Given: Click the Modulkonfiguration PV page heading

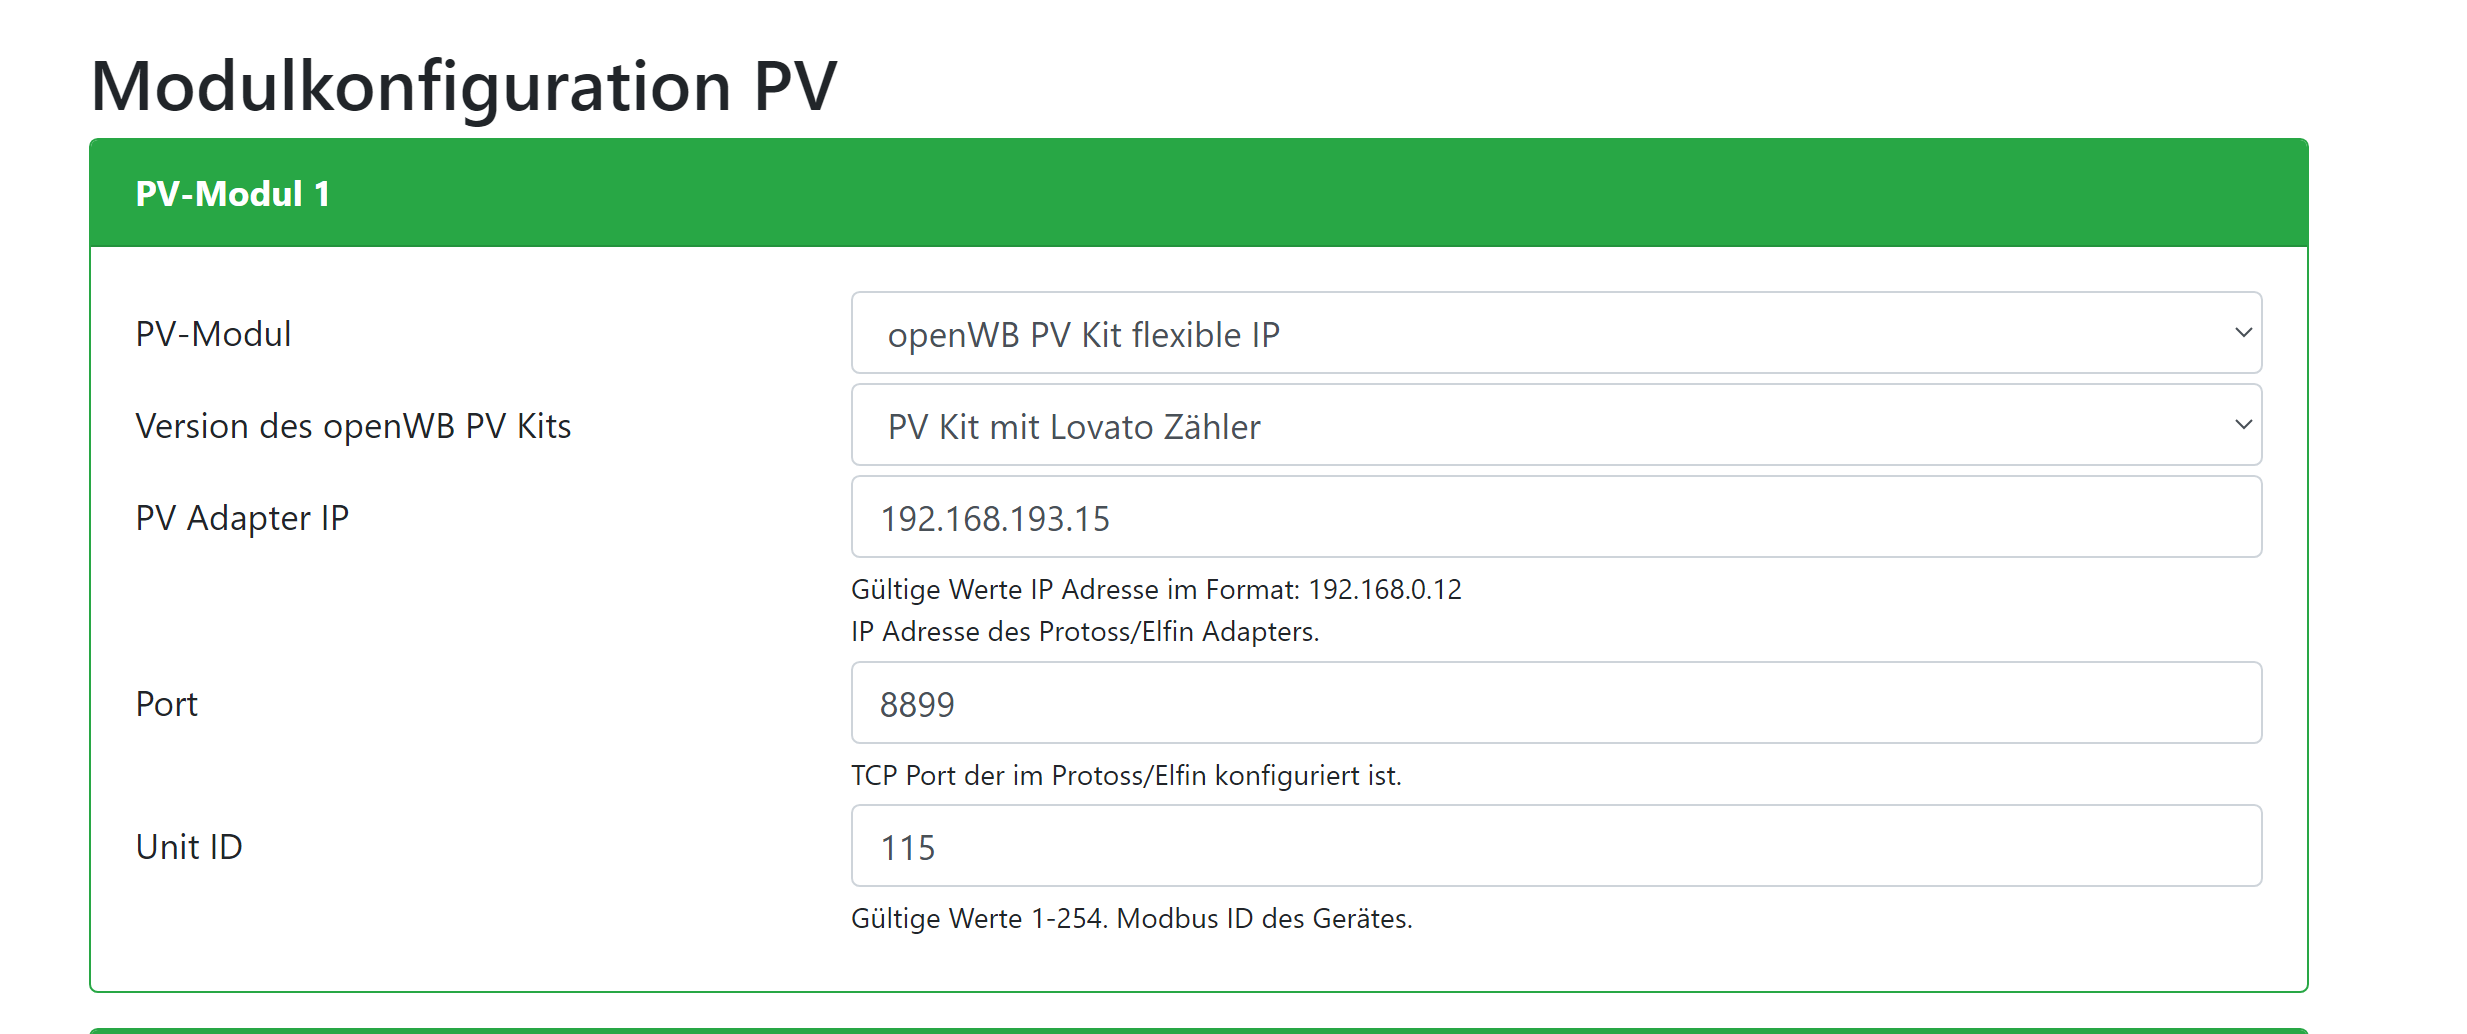Looking at the screenshot, I should pyautogui.click(x=463, y=86).
